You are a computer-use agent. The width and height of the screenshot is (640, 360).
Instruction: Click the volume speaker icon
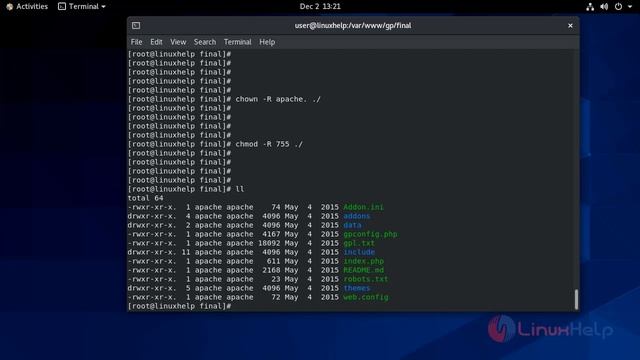(x=604, y=7)
